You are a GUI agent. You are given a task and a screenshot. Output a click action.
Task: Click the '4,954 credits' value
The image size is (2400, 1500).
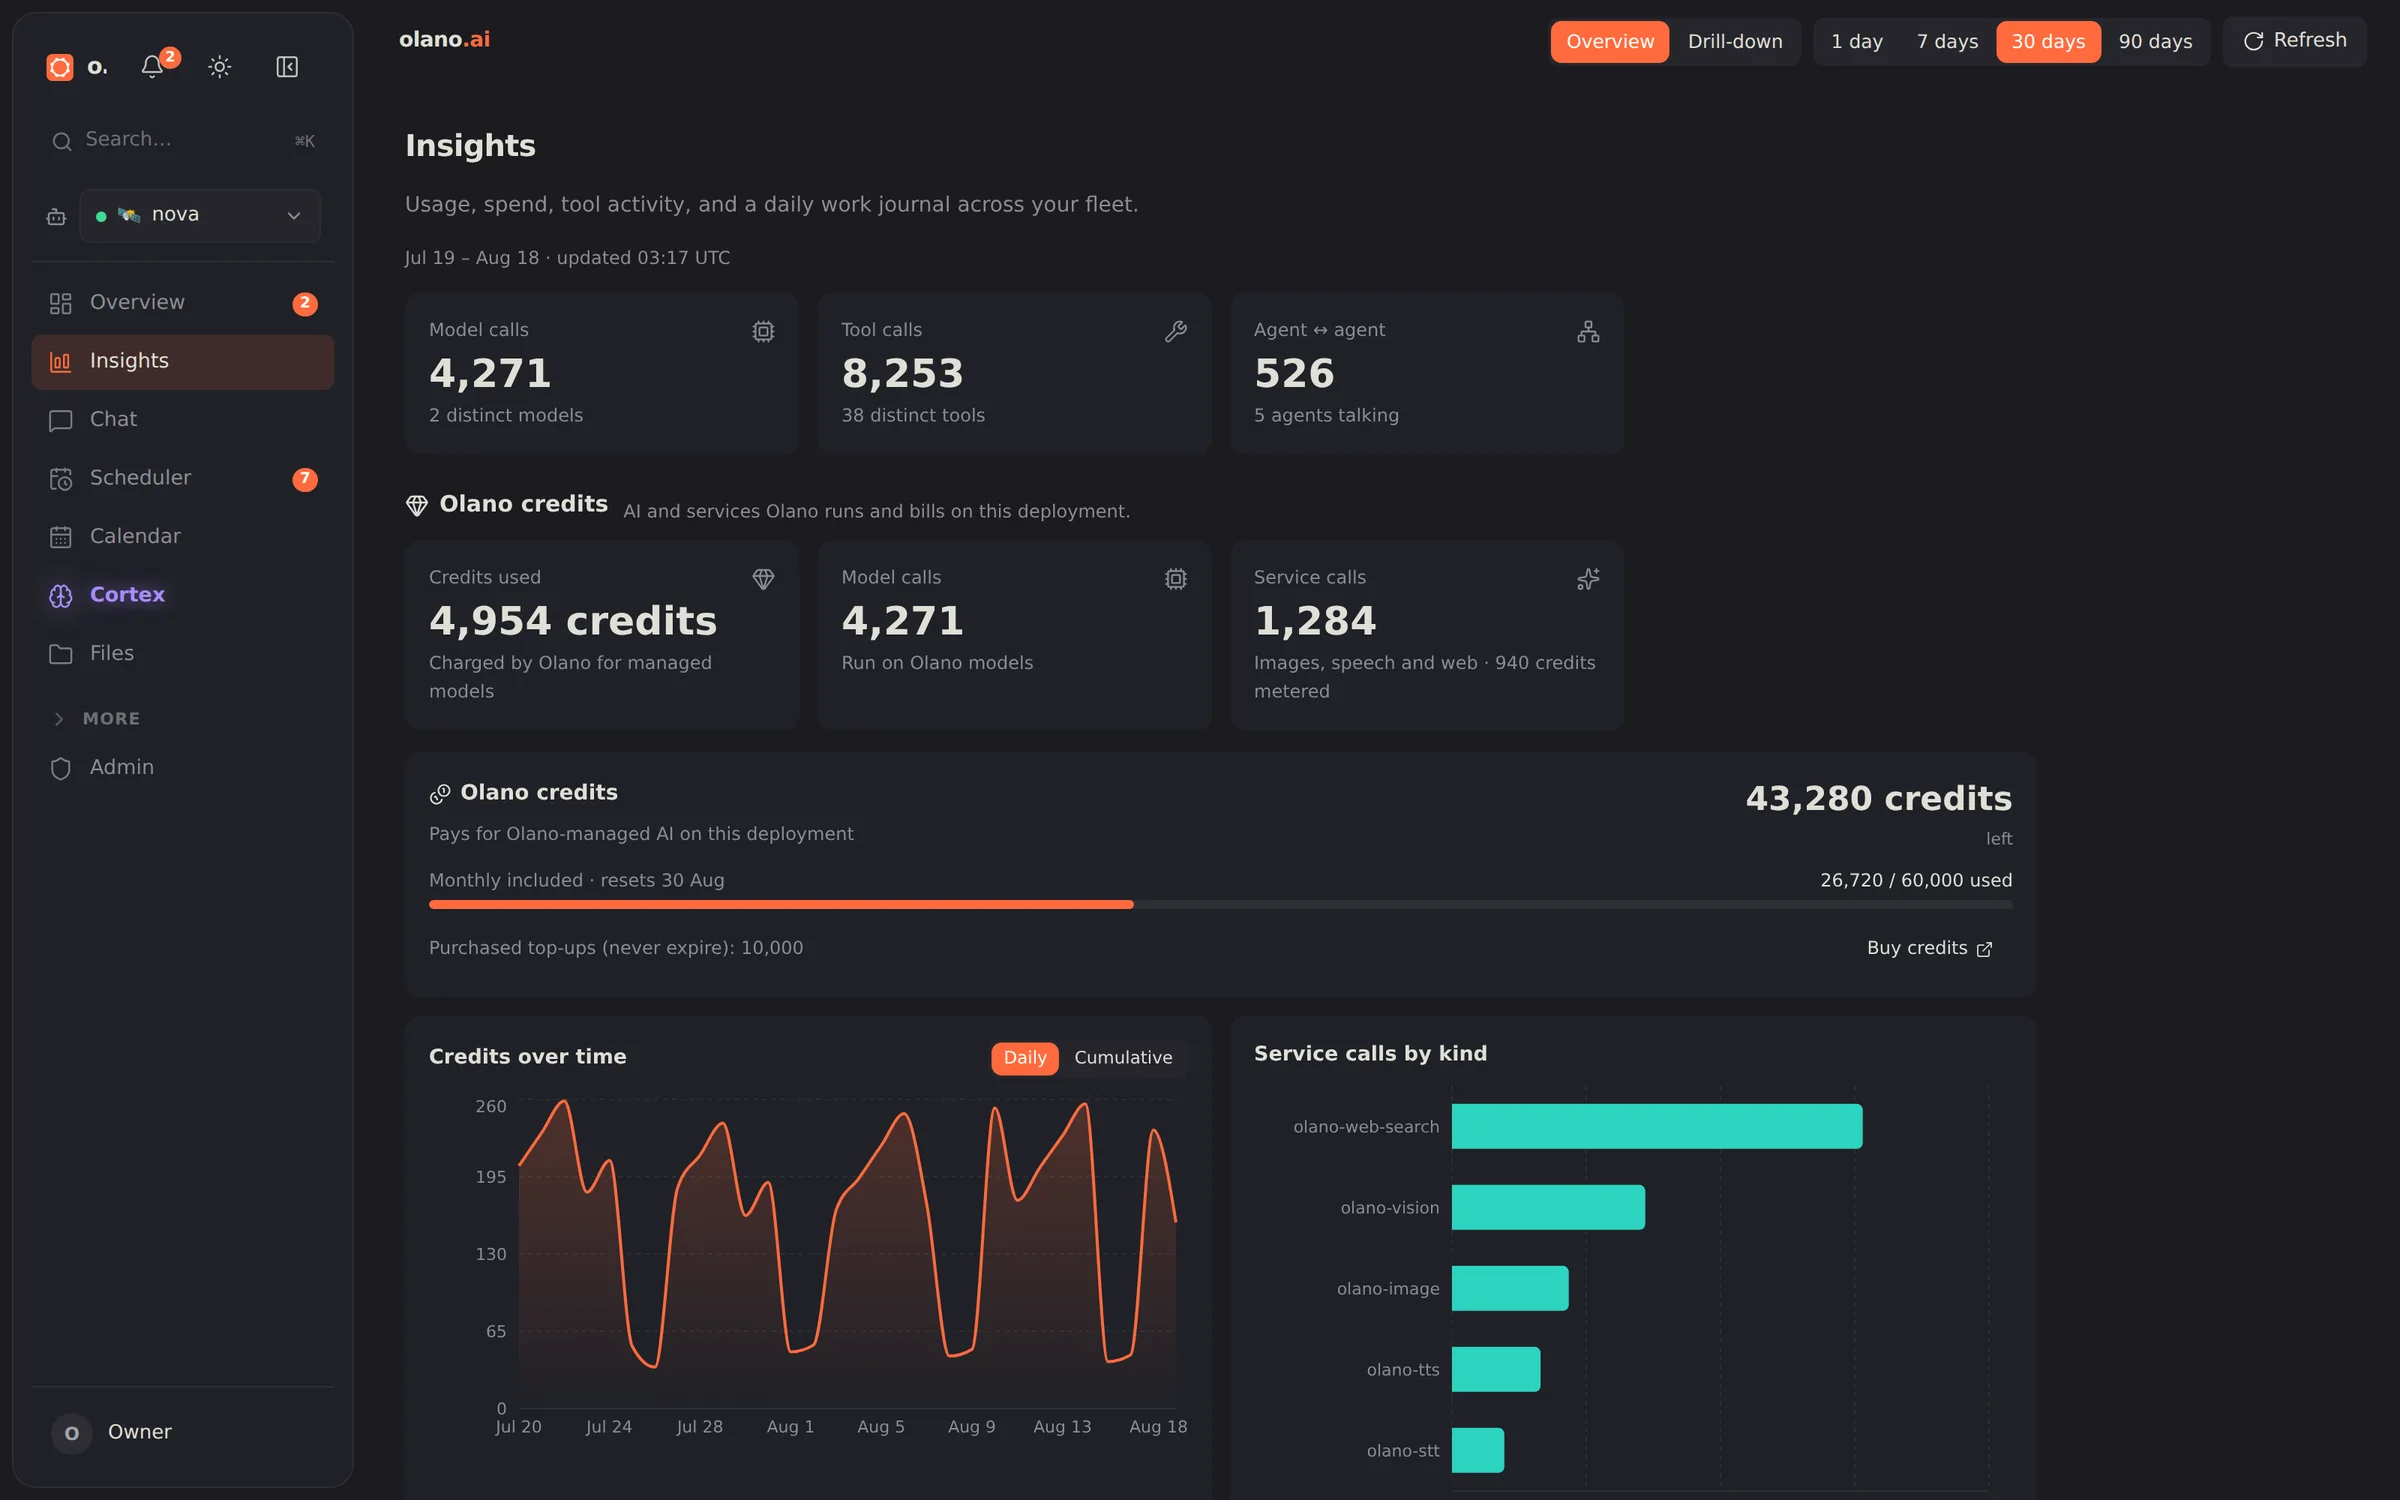[x=573, y=622]
